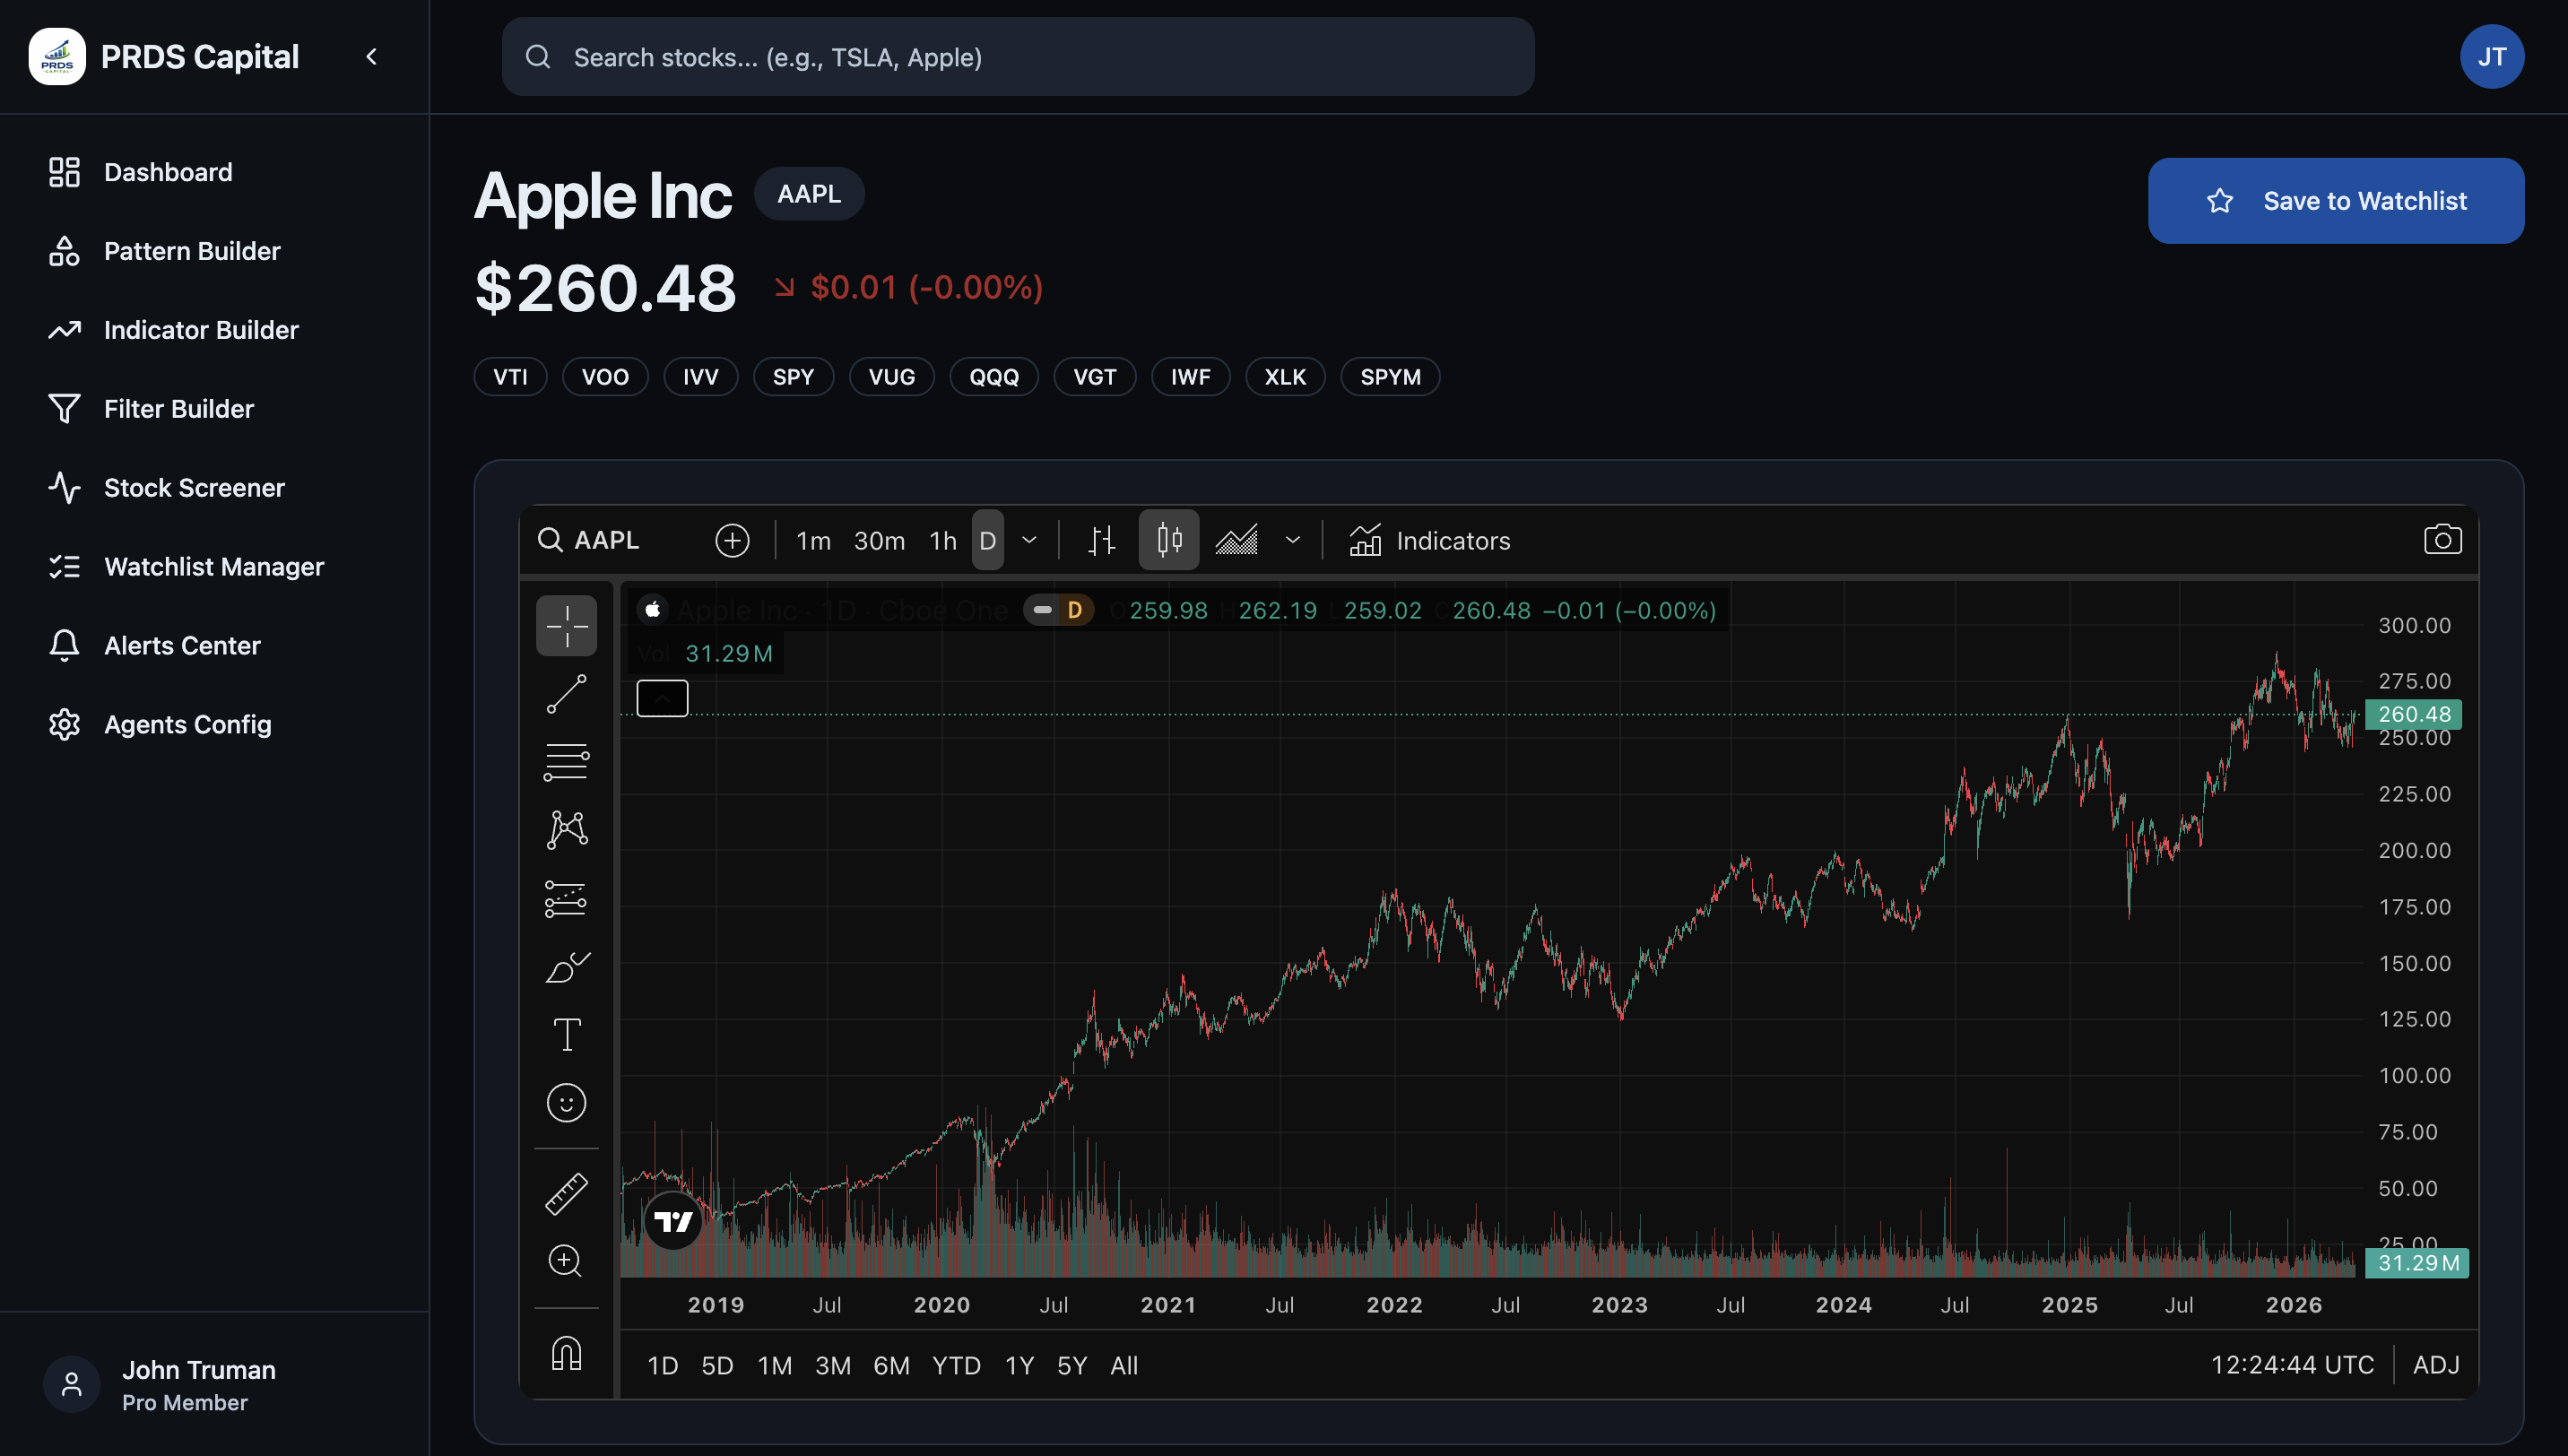
Task: Set chart range to 6M
Action: point(891,1366)
